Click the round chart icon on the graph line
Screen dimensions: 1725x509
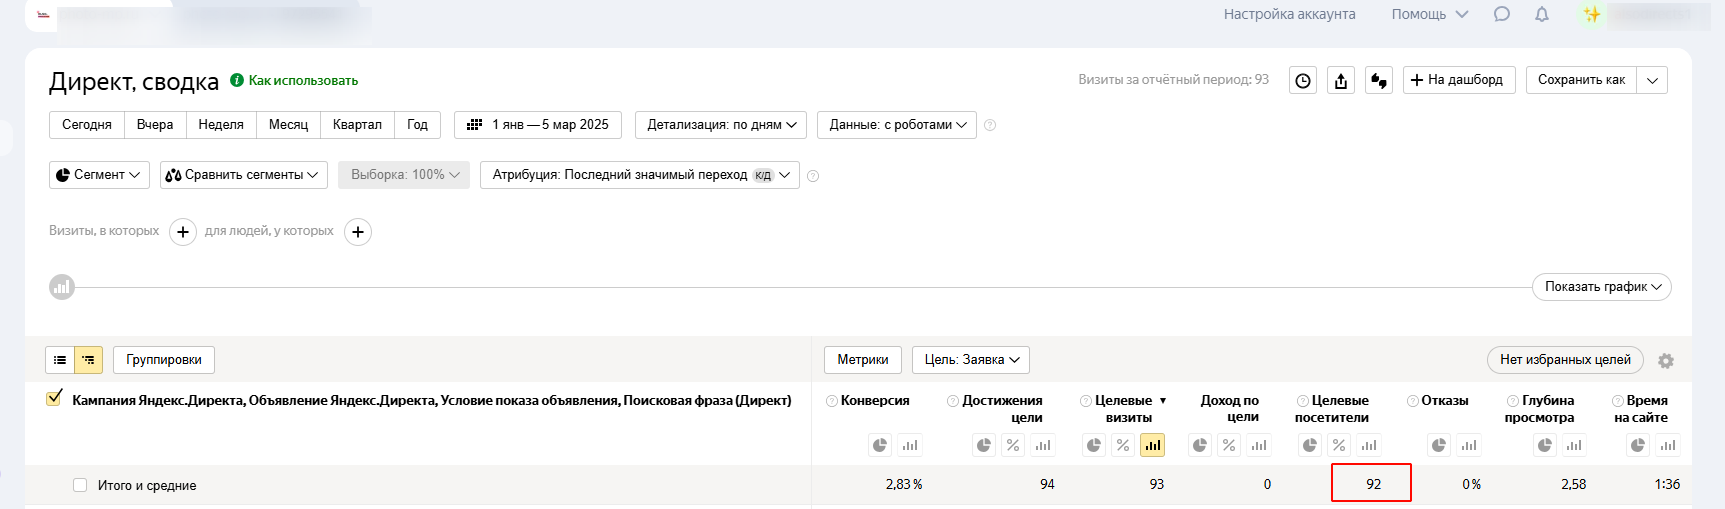62,287
